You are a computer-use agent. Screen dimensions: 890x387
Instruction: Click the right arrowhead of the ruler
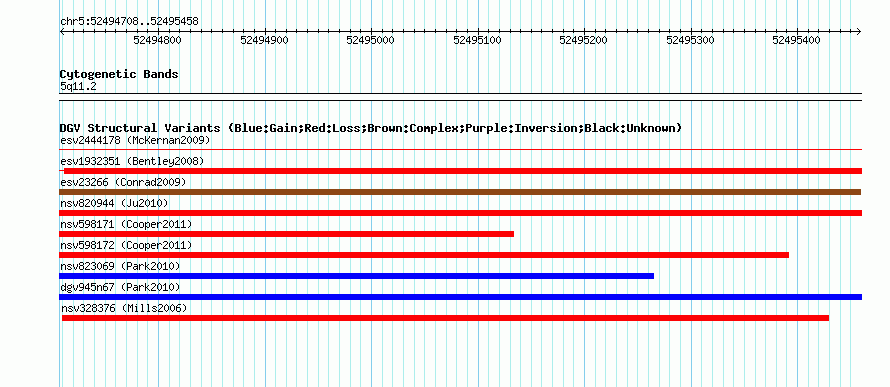tap(859, 31)
